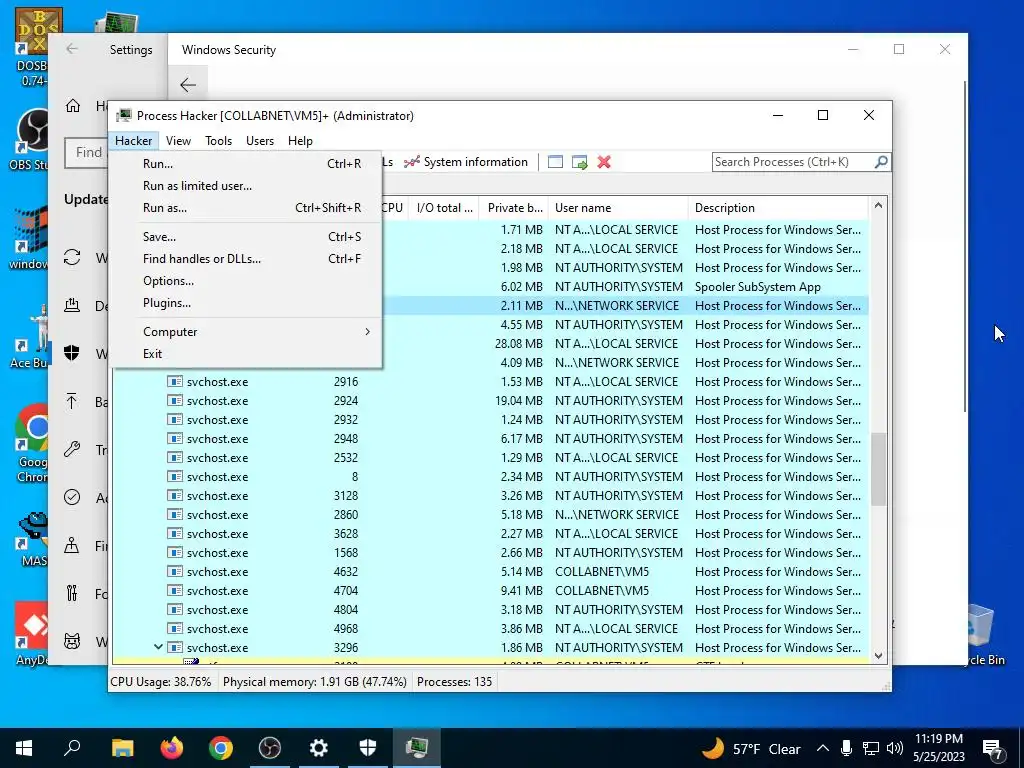Open For developers icon in Settings

(x=72, y=593)
